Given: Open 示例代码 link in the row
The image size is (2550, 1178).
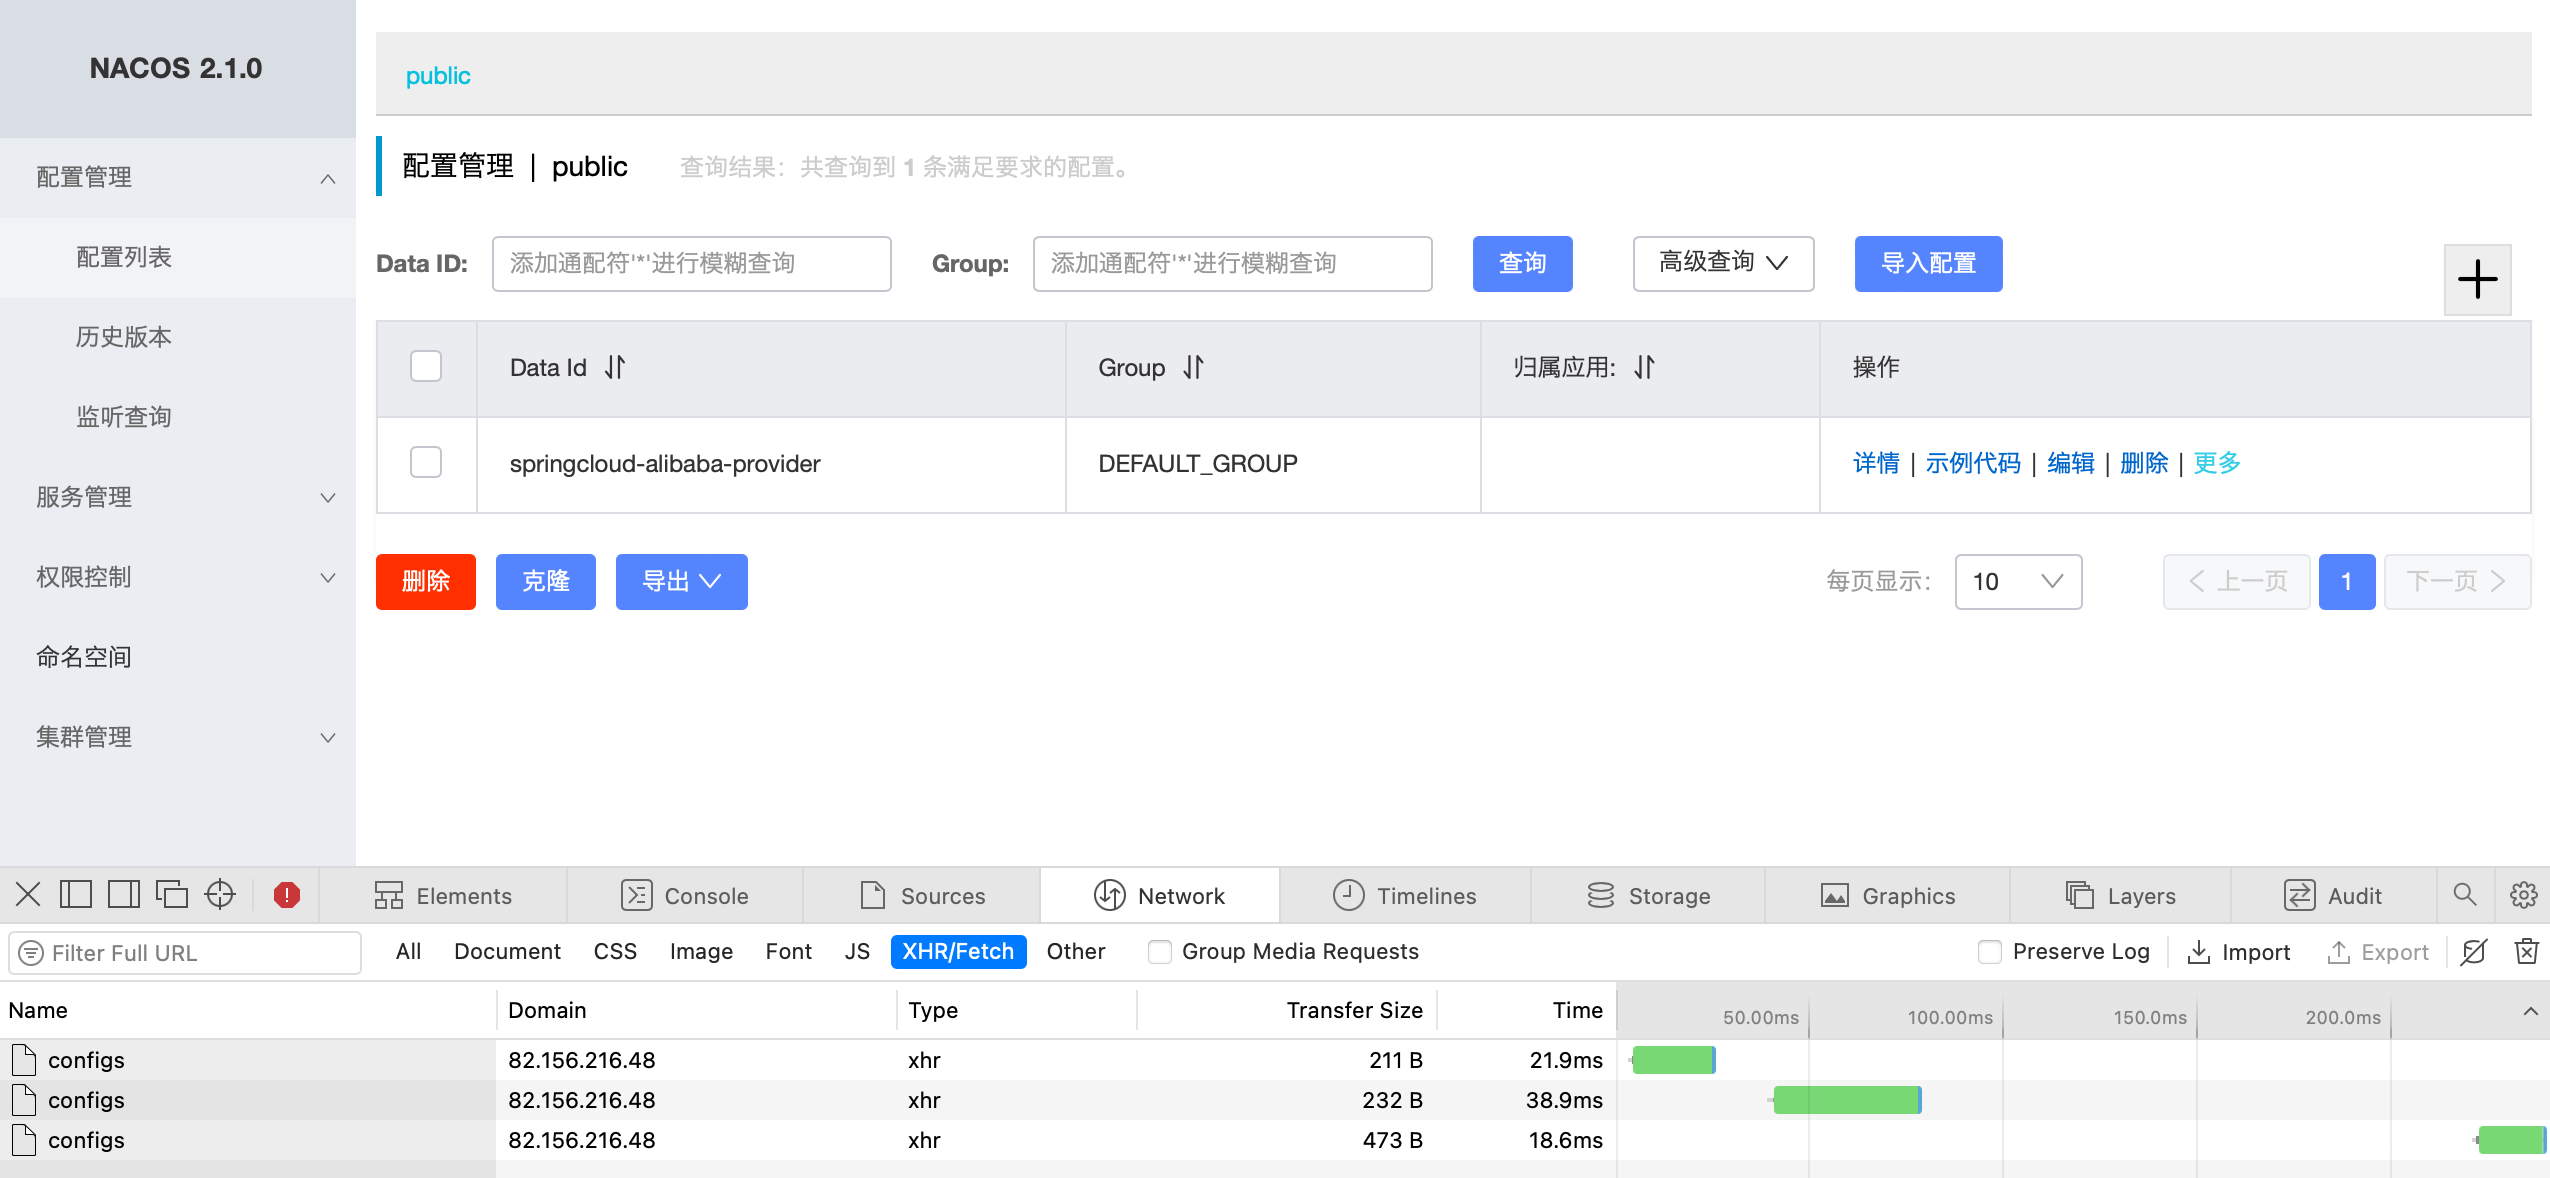Looking at the screenshot, I should click(x=1973, y=463).
